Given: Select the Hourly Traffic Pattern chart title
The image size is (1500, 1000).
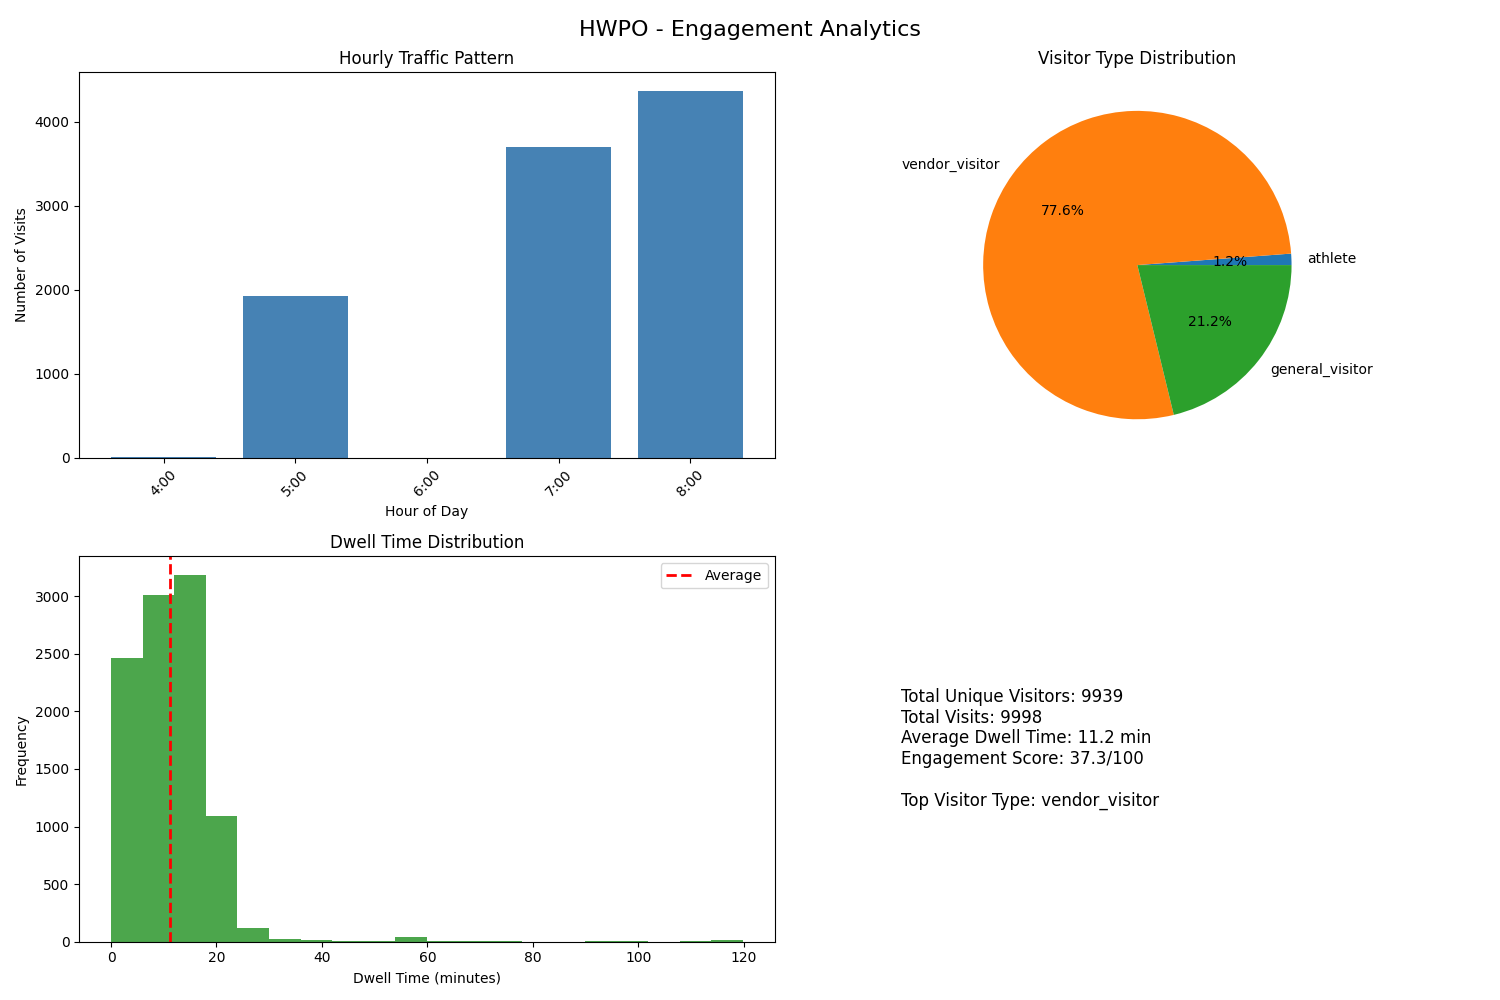Looking at the screenshot, I should pos(426,58).
